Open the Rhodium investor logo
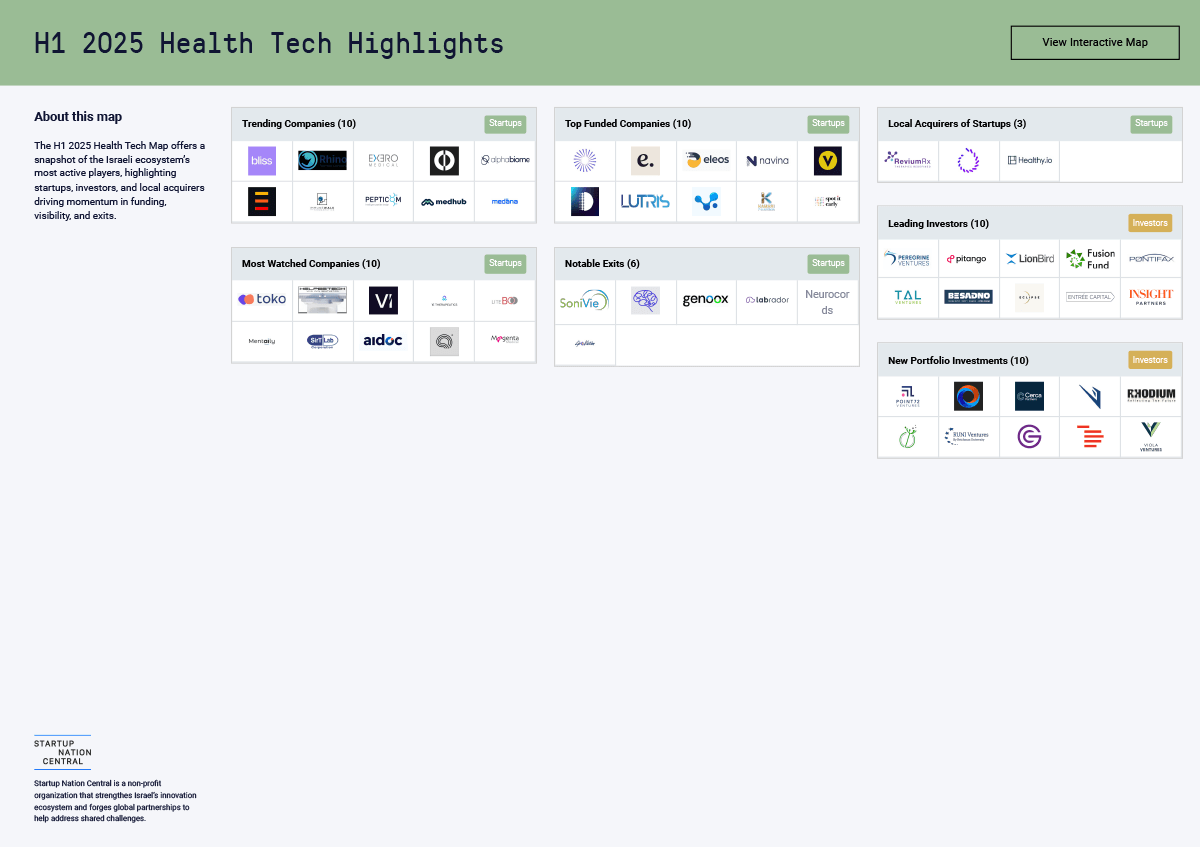 click(x=1151, y=395)
